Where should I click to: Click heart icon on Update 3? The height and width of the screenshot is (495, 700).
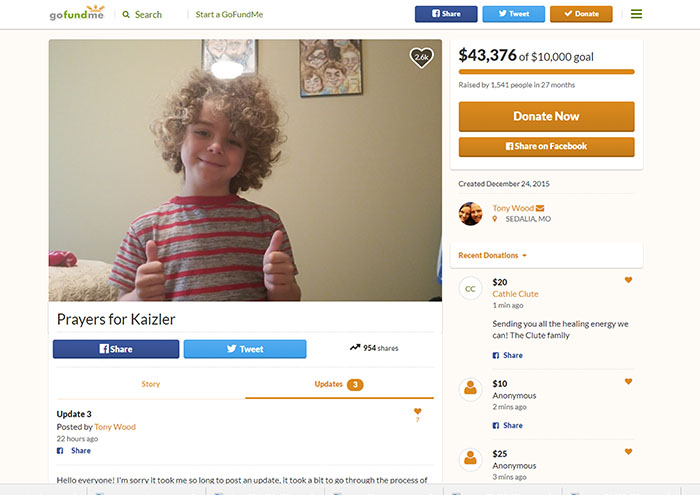(x=417, y=411)
